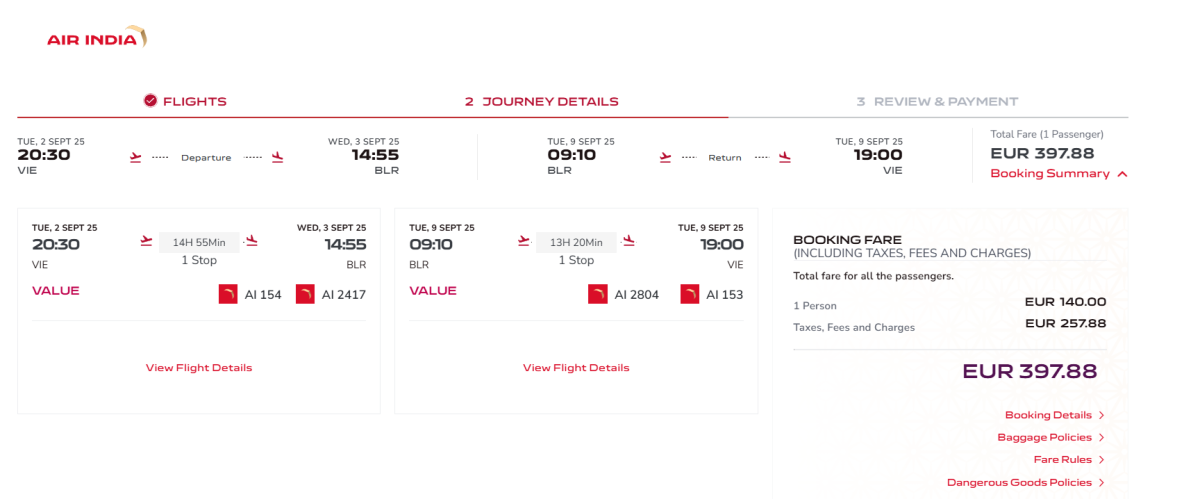Click the Air India logo
1200x499 pixels.
pos(97,40)
